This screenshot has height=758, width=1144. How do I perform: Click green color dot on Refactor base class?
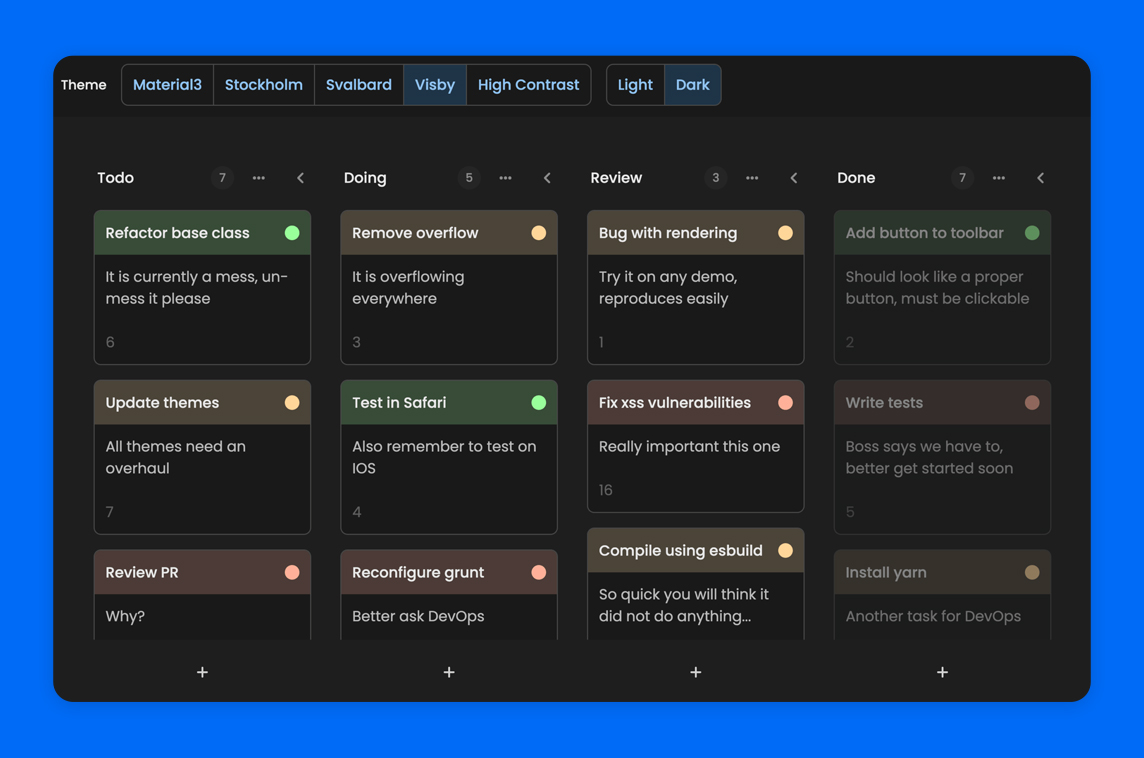292,233
